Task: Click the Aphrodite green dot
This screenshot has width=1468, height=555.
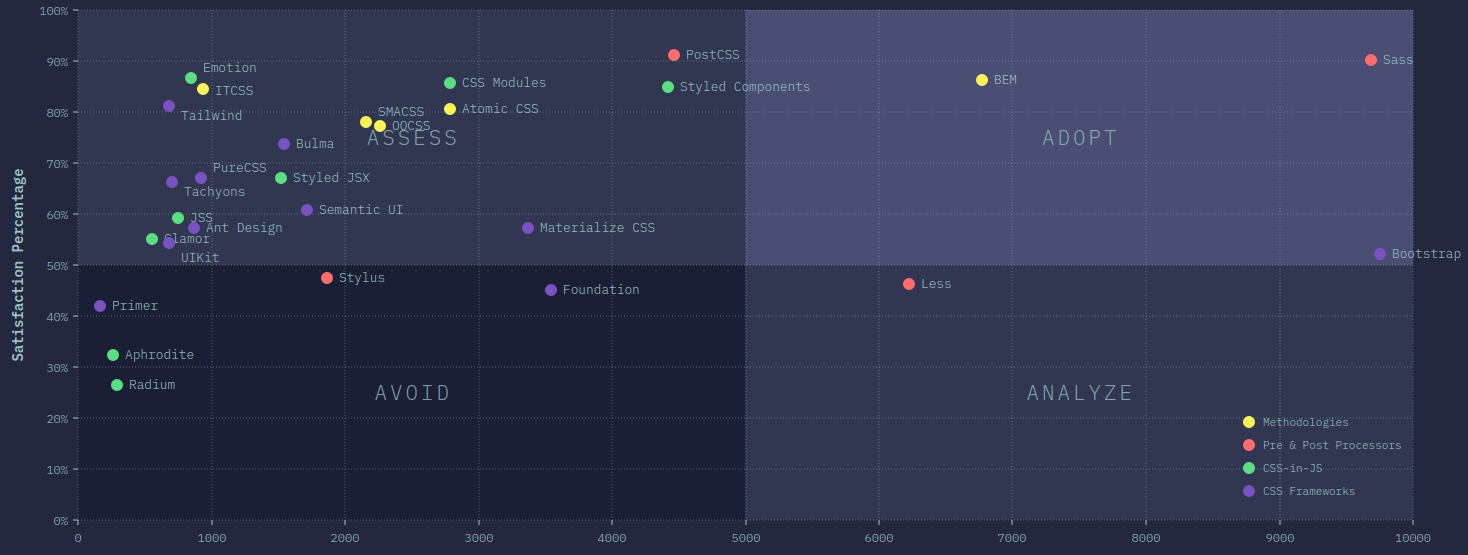Action: 113,355
